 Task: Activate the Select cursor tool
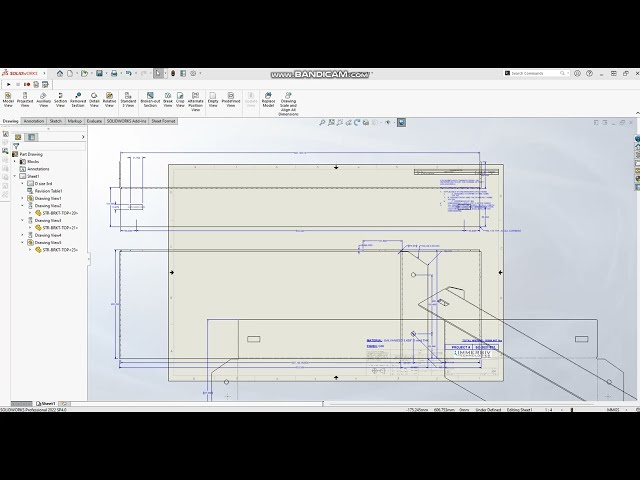point(158,73)
